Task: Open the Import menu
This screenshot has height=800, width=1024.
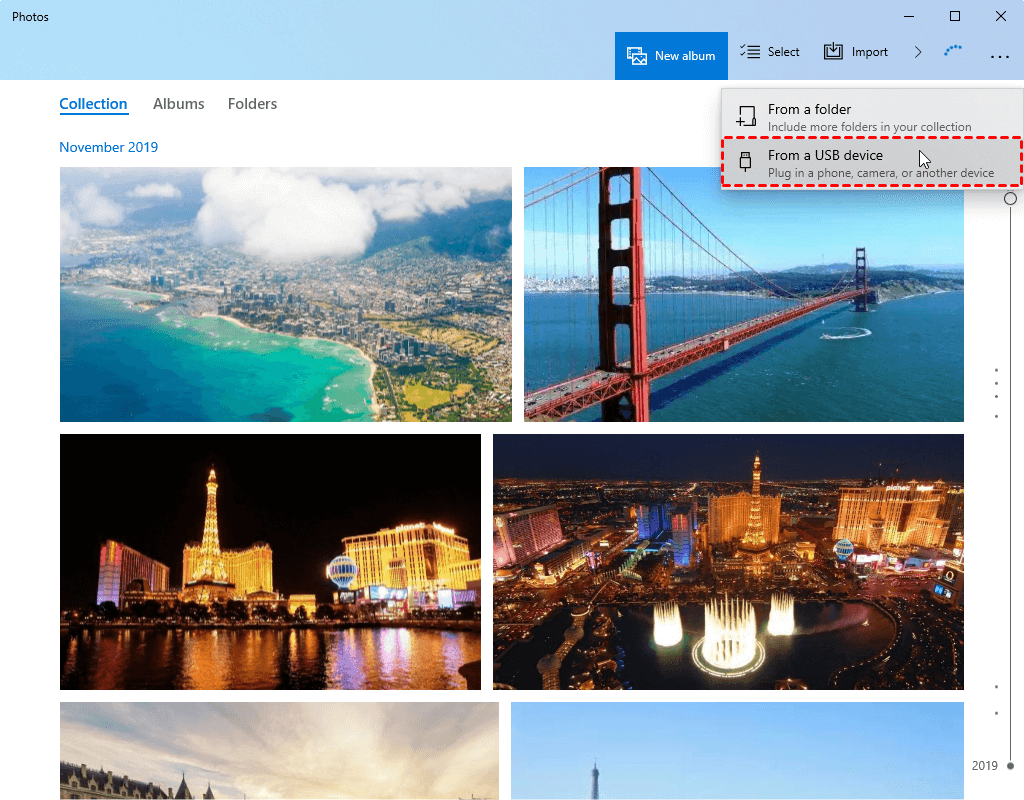Action: [x=856, y=52]
